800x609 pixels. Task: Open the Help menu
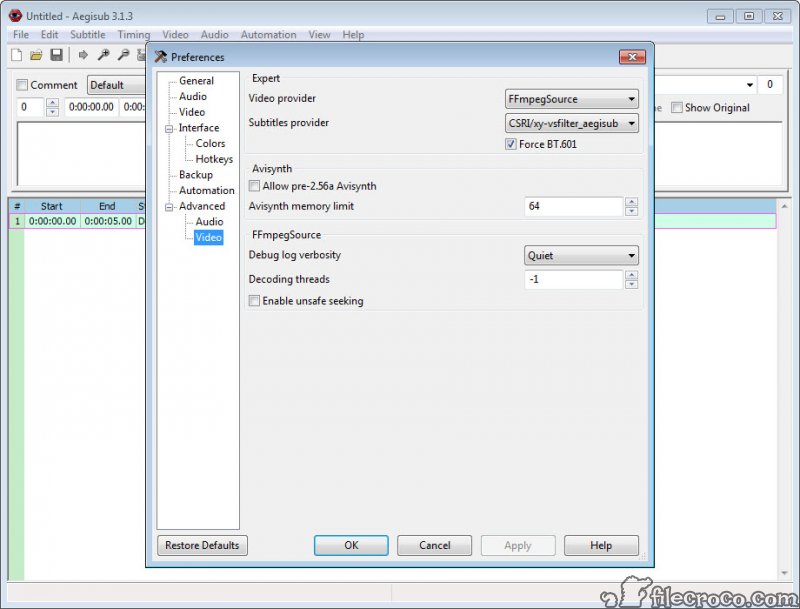pos(353,35)
